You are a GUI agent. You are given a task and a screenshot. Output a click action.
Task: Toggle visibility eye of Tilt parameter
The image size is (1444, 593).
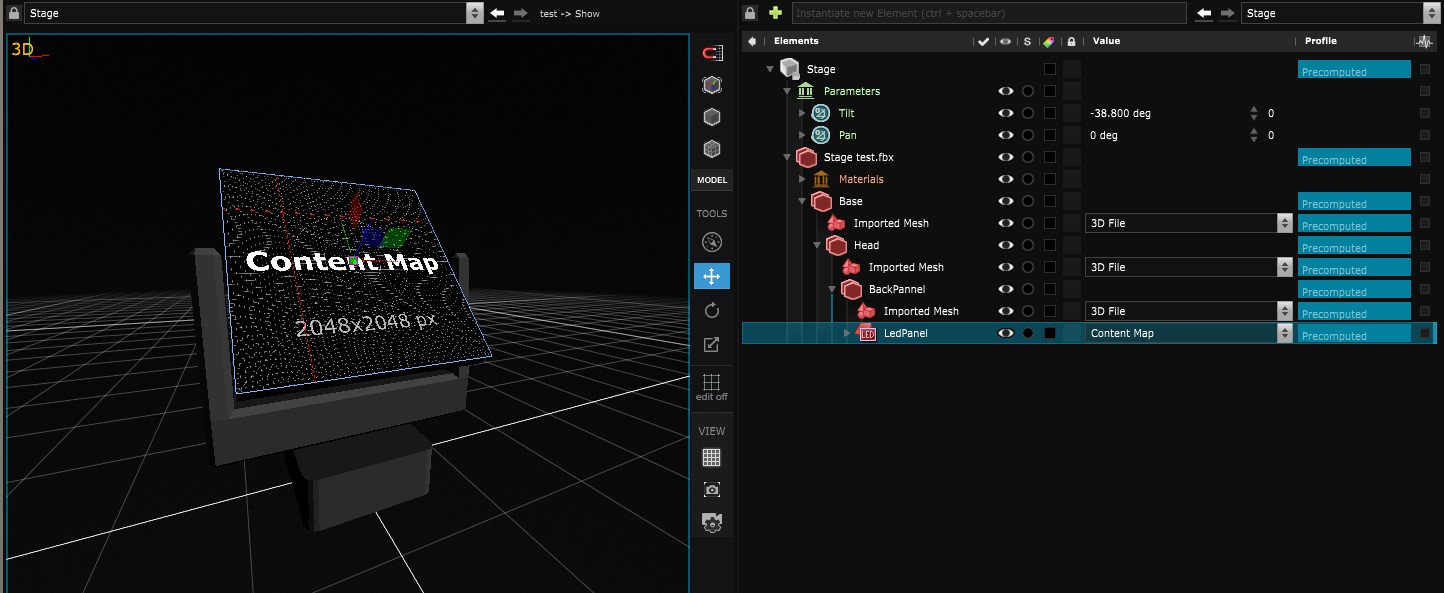coord(1006,113)
